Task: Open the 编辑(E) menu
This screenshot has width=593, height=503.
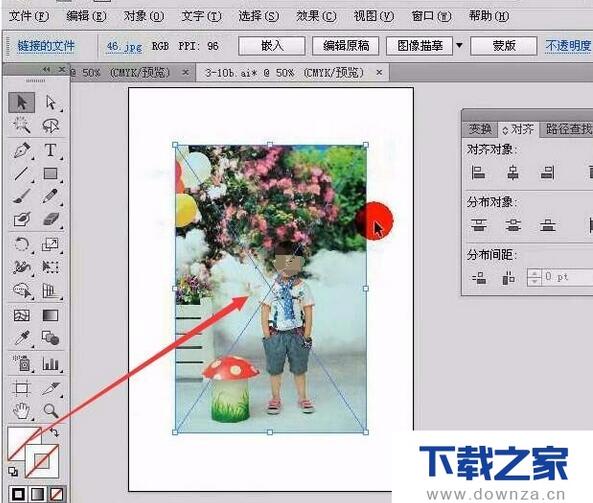Action: pos(86,16)
